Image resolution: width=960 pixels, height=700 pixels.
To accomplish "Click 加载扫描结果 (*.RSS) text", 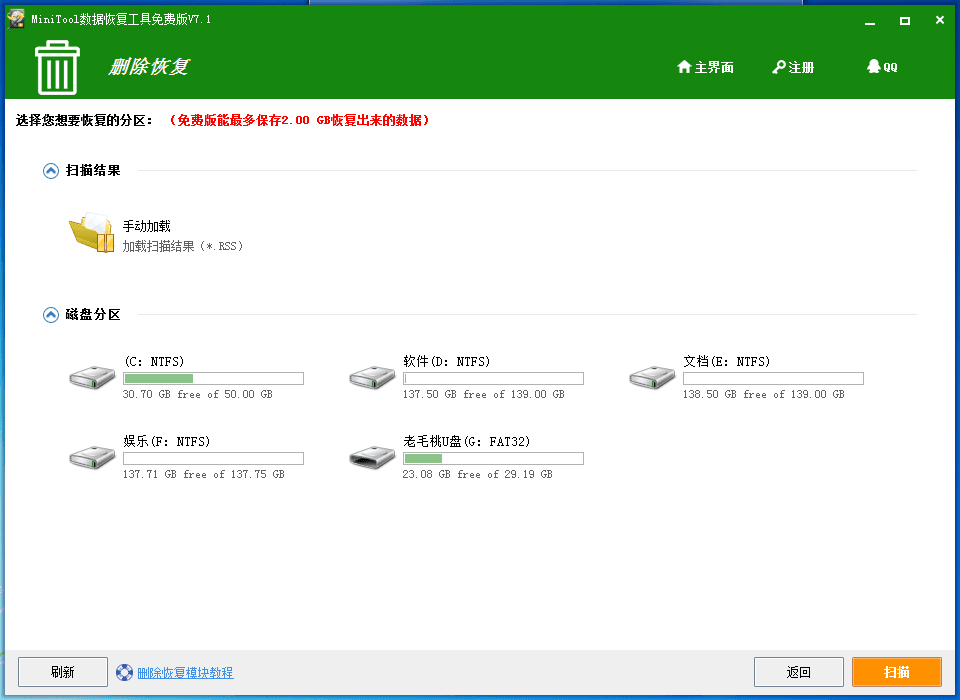I will coord(183,246).
